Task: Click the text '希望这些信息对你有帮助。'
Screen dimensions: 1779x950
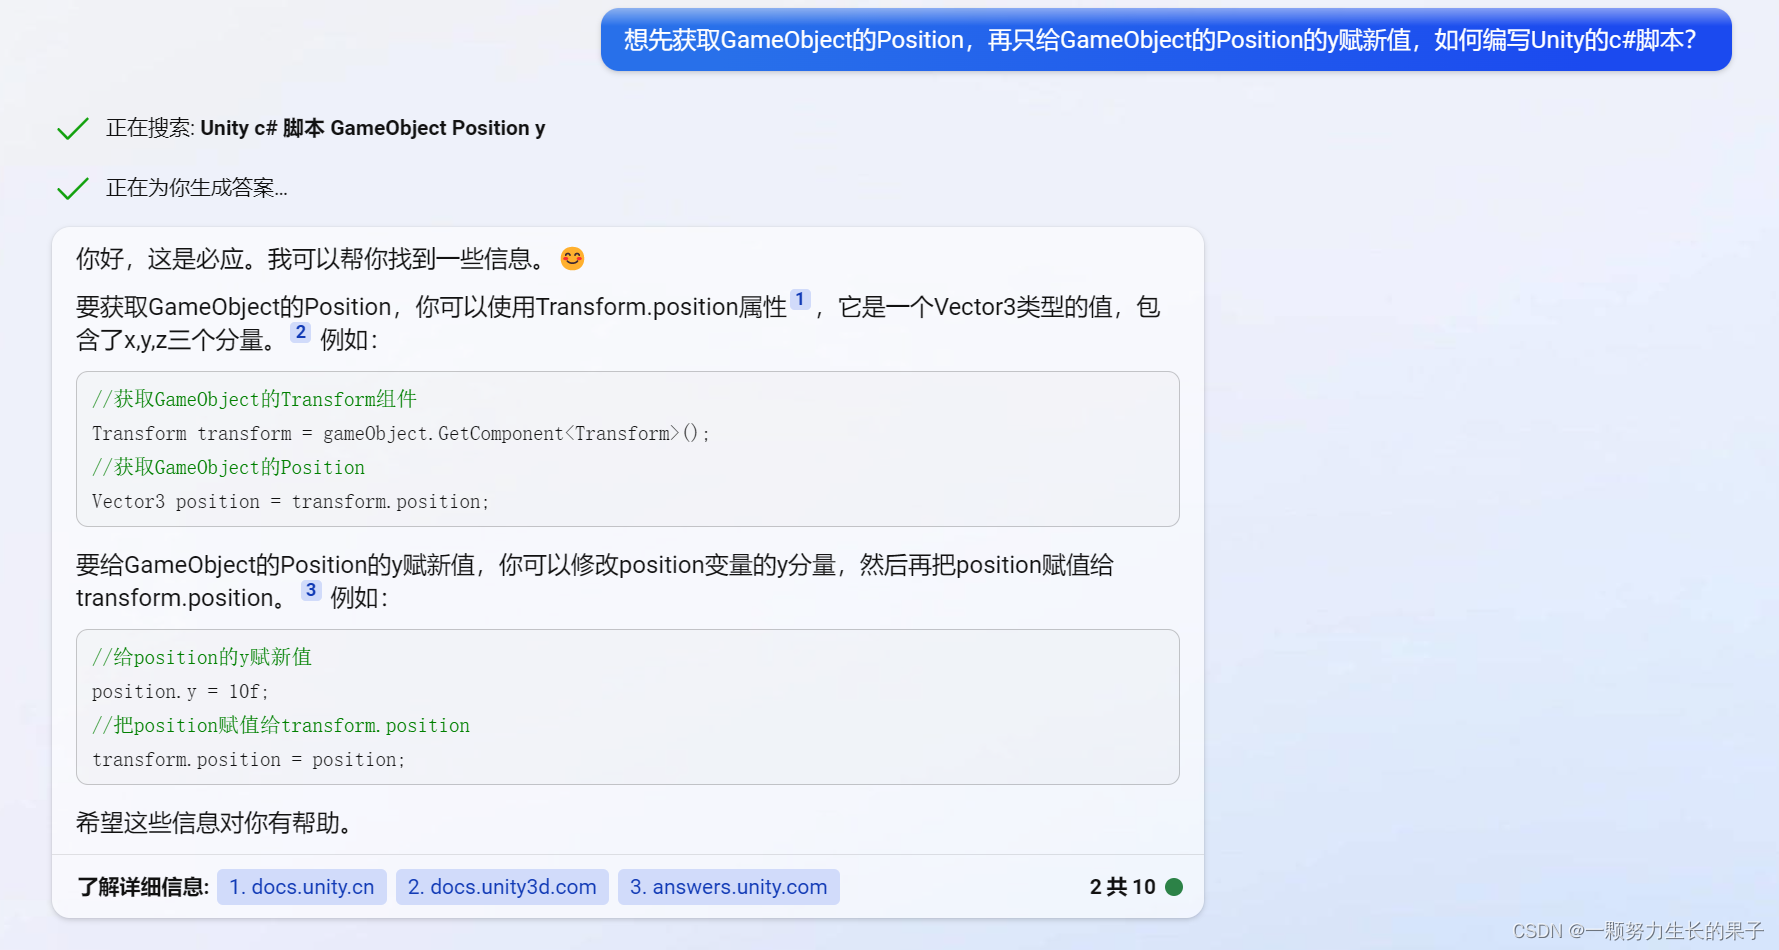Action: point(214,823)
